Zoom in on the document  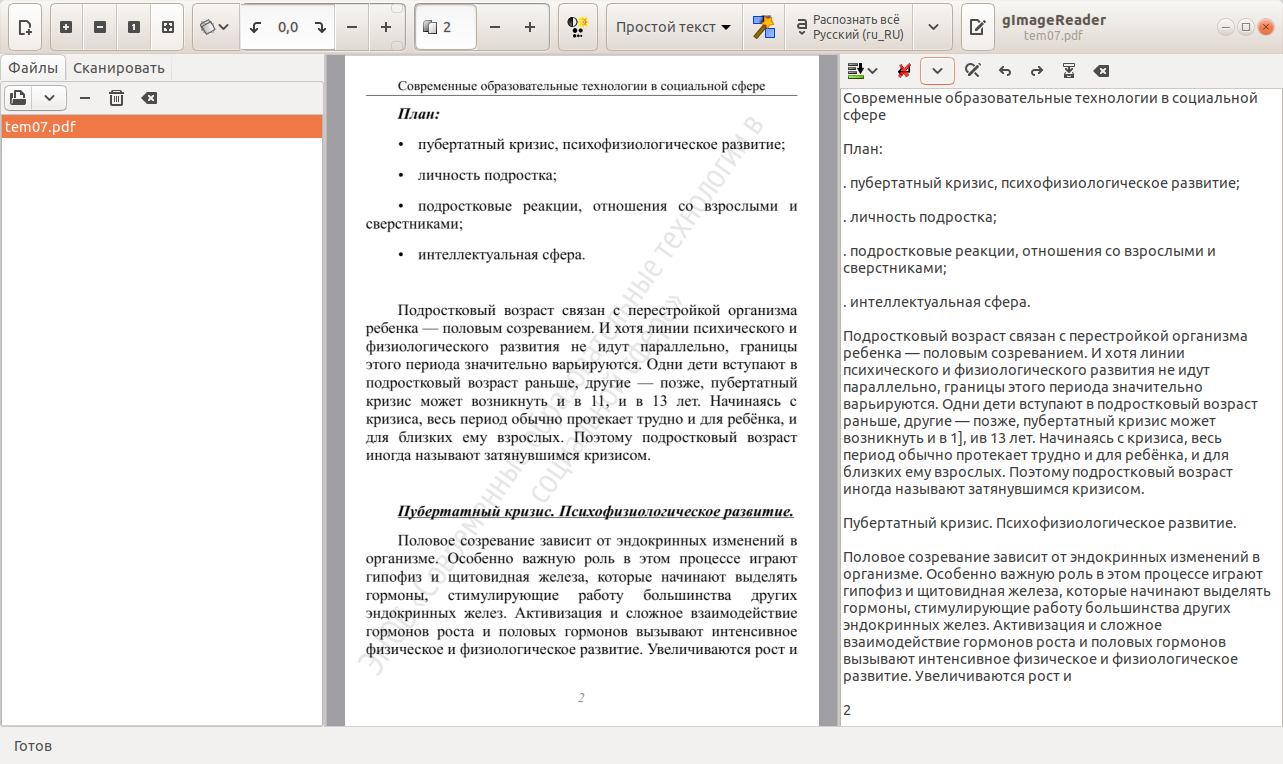coord(66,27)
